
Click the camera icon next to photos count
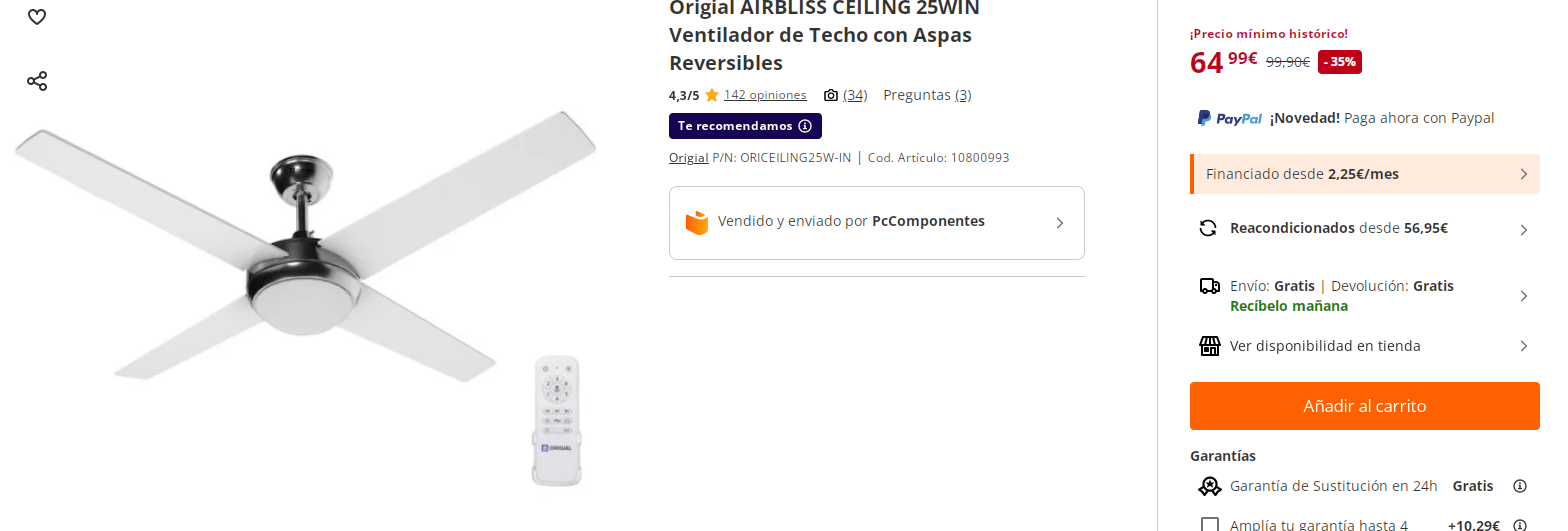click(x=830, y=95)
